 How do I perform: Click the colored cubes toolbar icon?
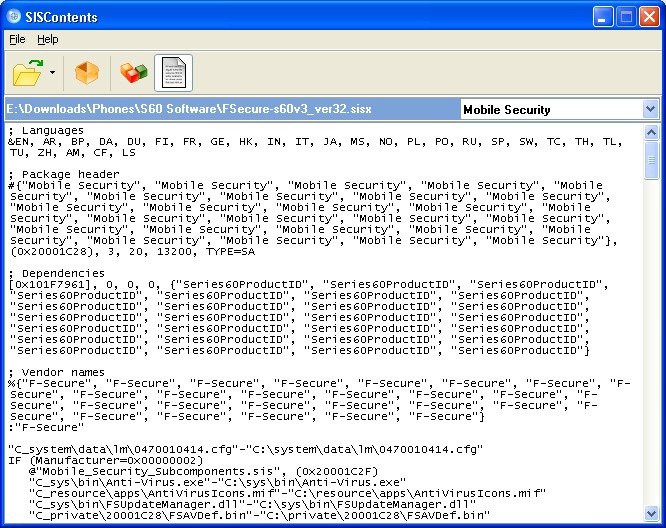click(x=133, y=73)
